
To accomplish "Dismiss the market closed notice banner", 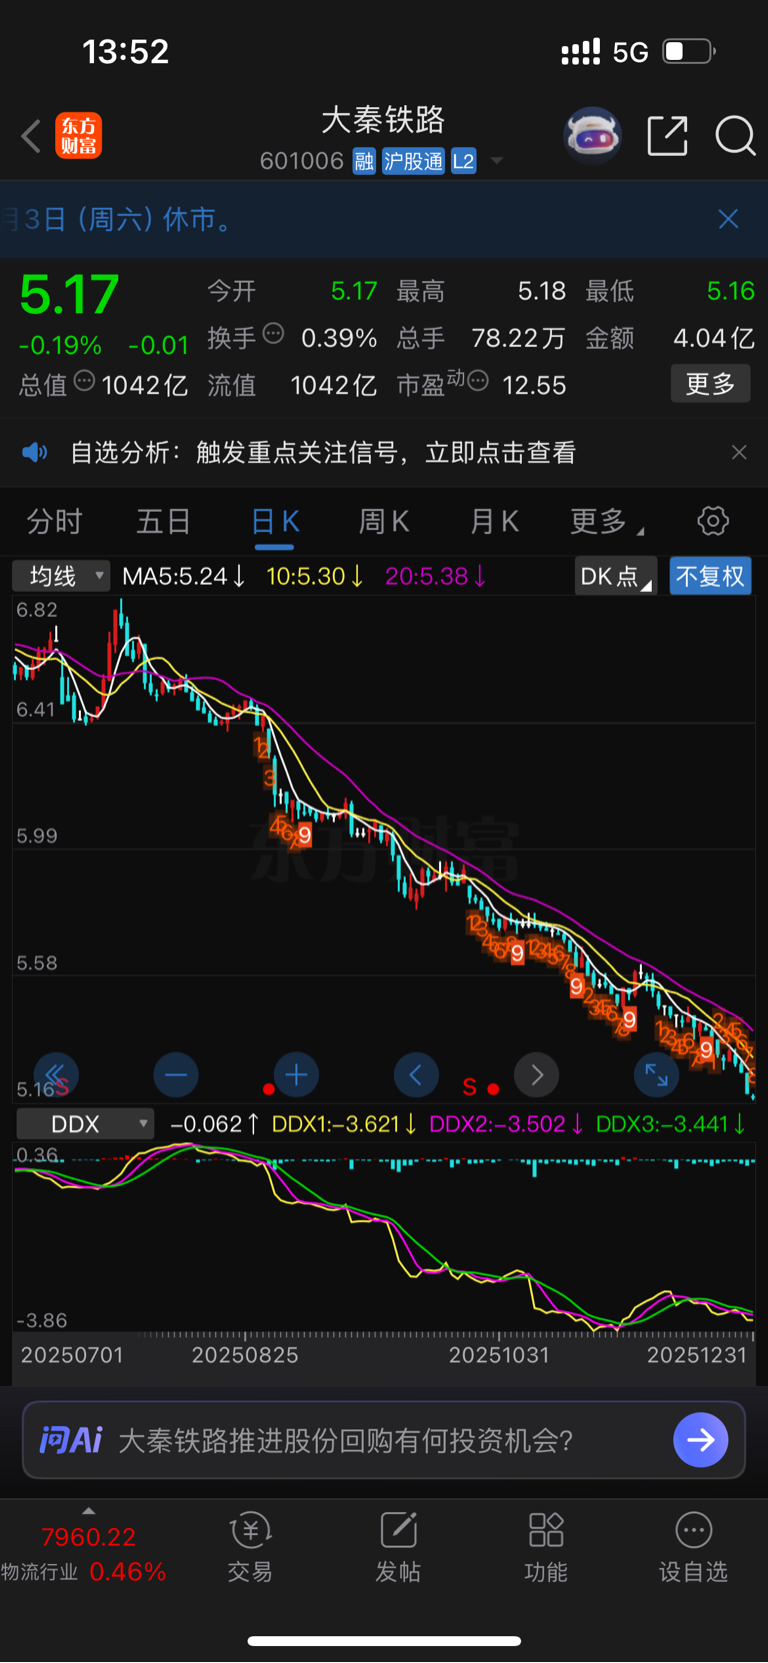I will point(728,219).
